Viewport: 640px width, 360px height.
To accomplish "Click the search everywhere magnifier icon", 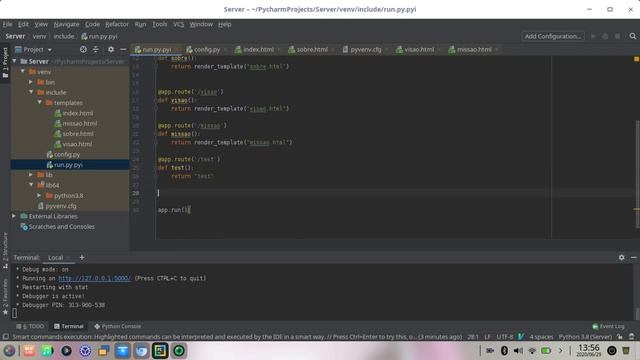I will 632,36.
